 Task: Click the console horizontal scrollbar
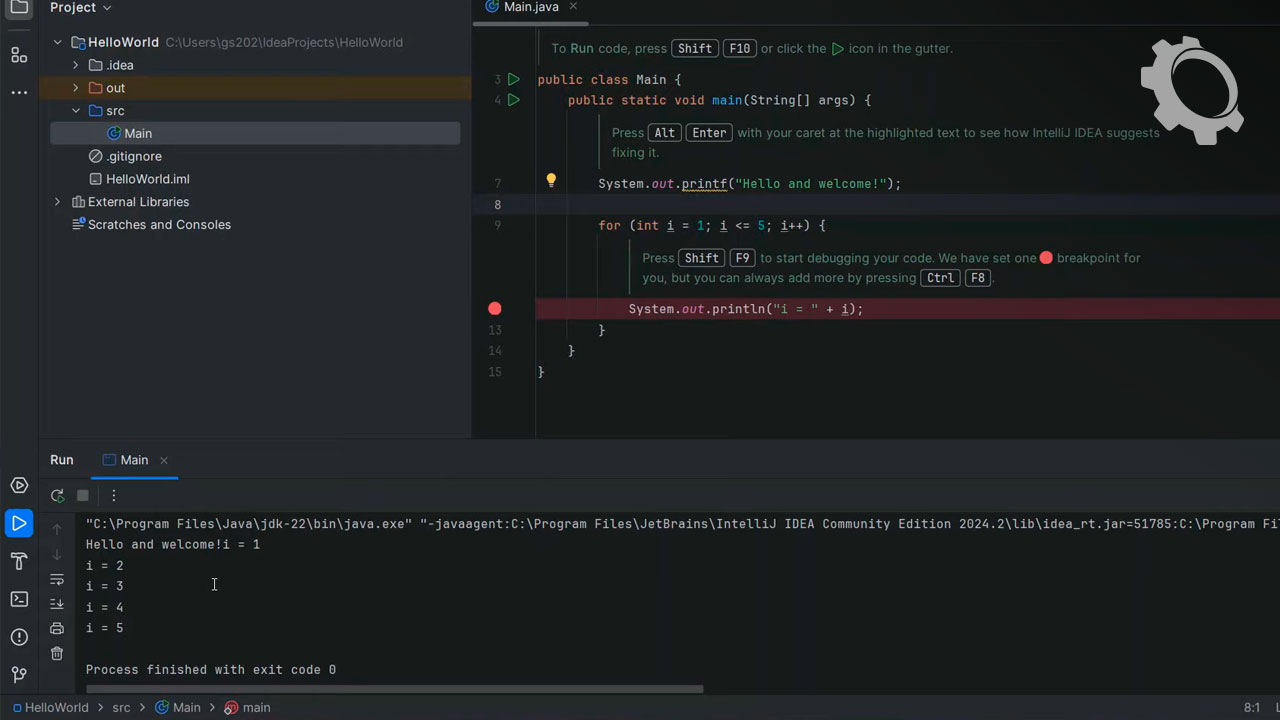pyautogui.click(x=394, y=689)
